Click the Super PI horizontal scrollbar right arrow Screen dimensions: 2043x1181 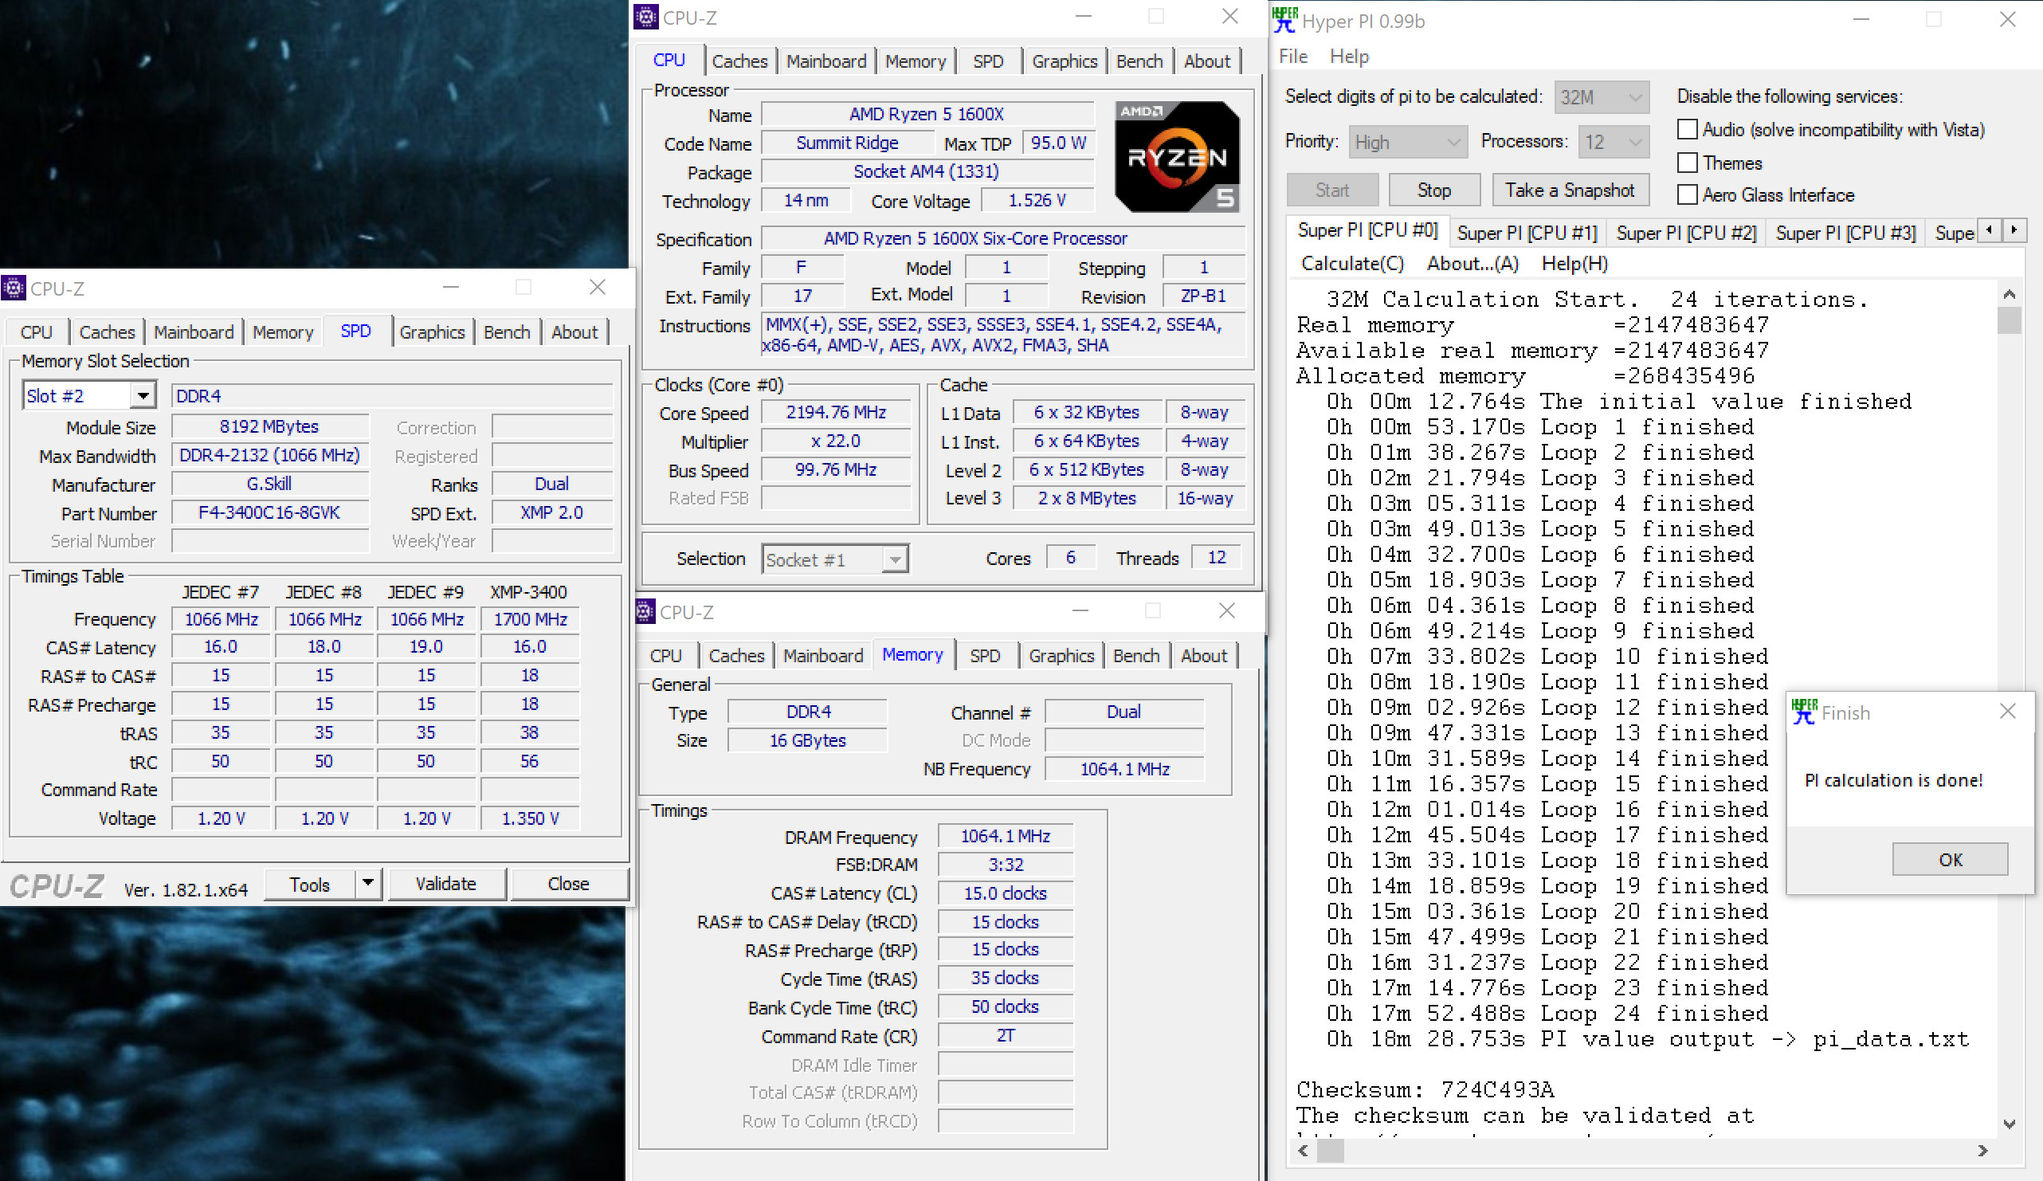(1983, 1151)
